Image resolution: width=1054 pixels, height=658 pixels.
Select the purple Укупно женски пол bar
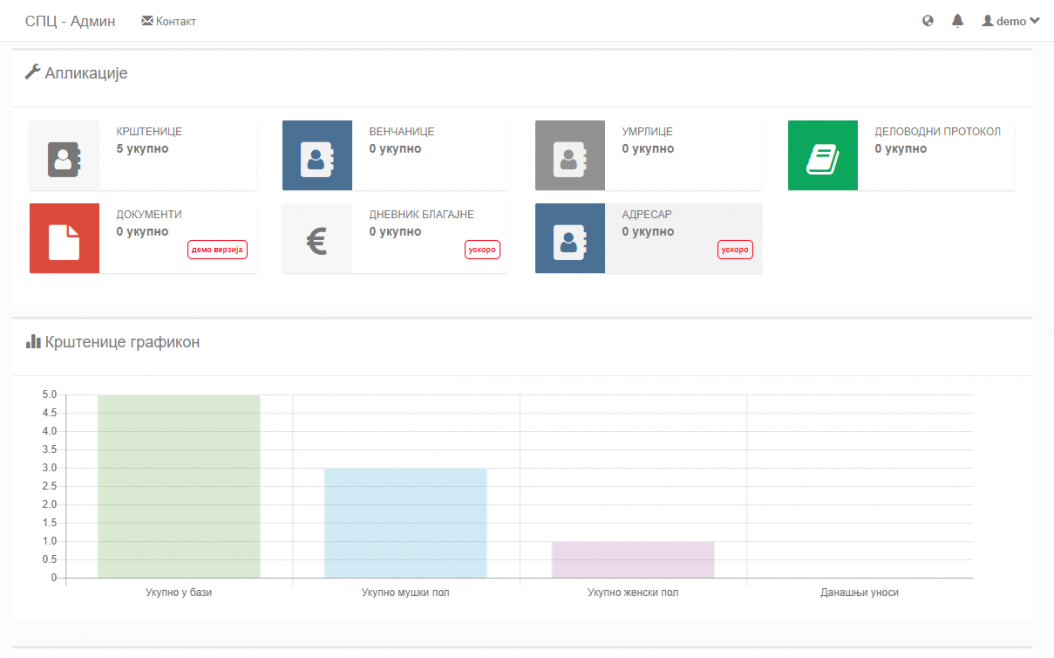click(633, 560)
